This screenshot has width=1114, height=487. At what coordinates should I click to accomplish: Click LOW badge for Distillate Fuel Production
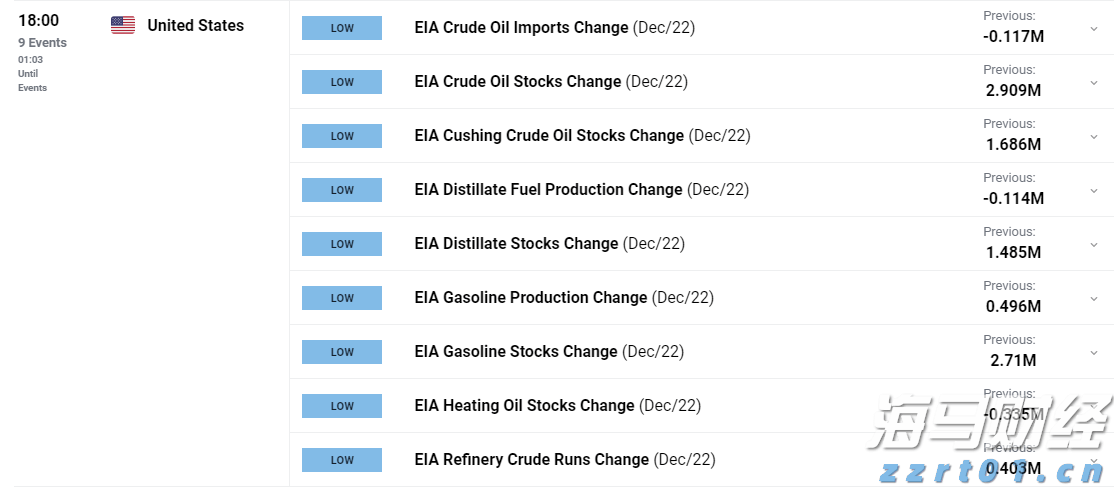pyautogui.click(x=342, y=190)
